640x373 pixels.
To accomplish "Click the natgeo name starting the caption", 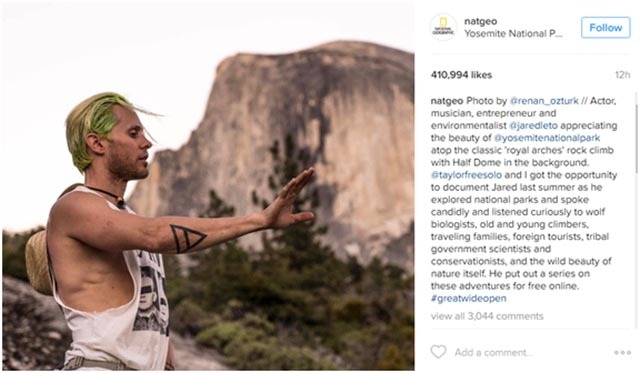I will point(447,101).
